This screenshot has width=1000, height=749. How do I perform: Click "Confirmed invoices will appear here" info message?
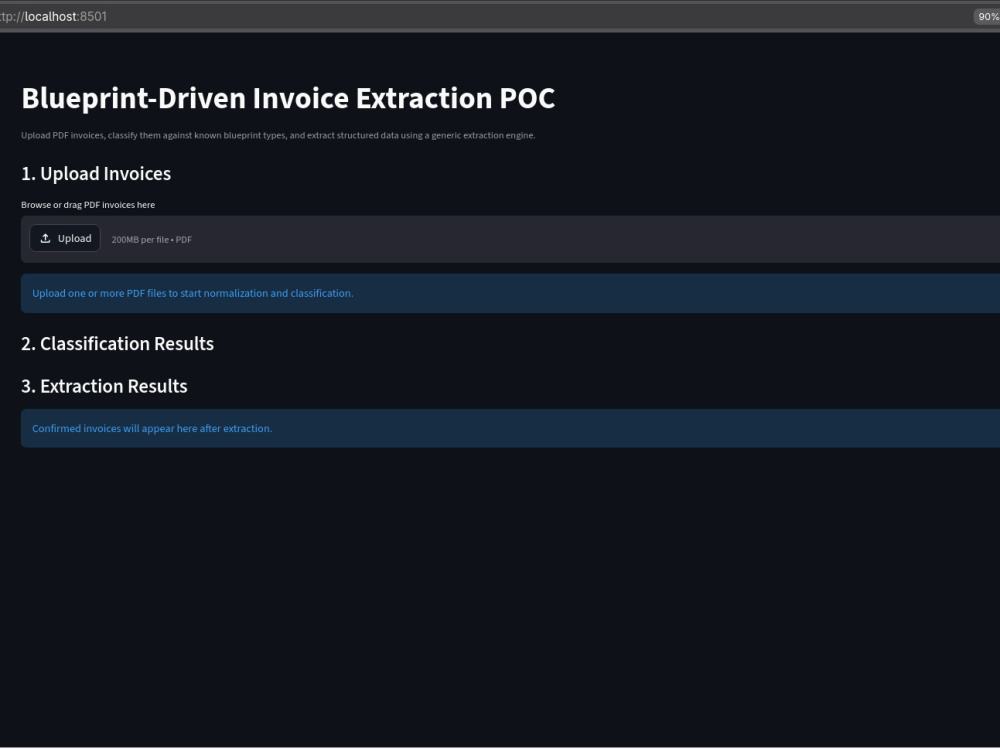tap(510, 429)
